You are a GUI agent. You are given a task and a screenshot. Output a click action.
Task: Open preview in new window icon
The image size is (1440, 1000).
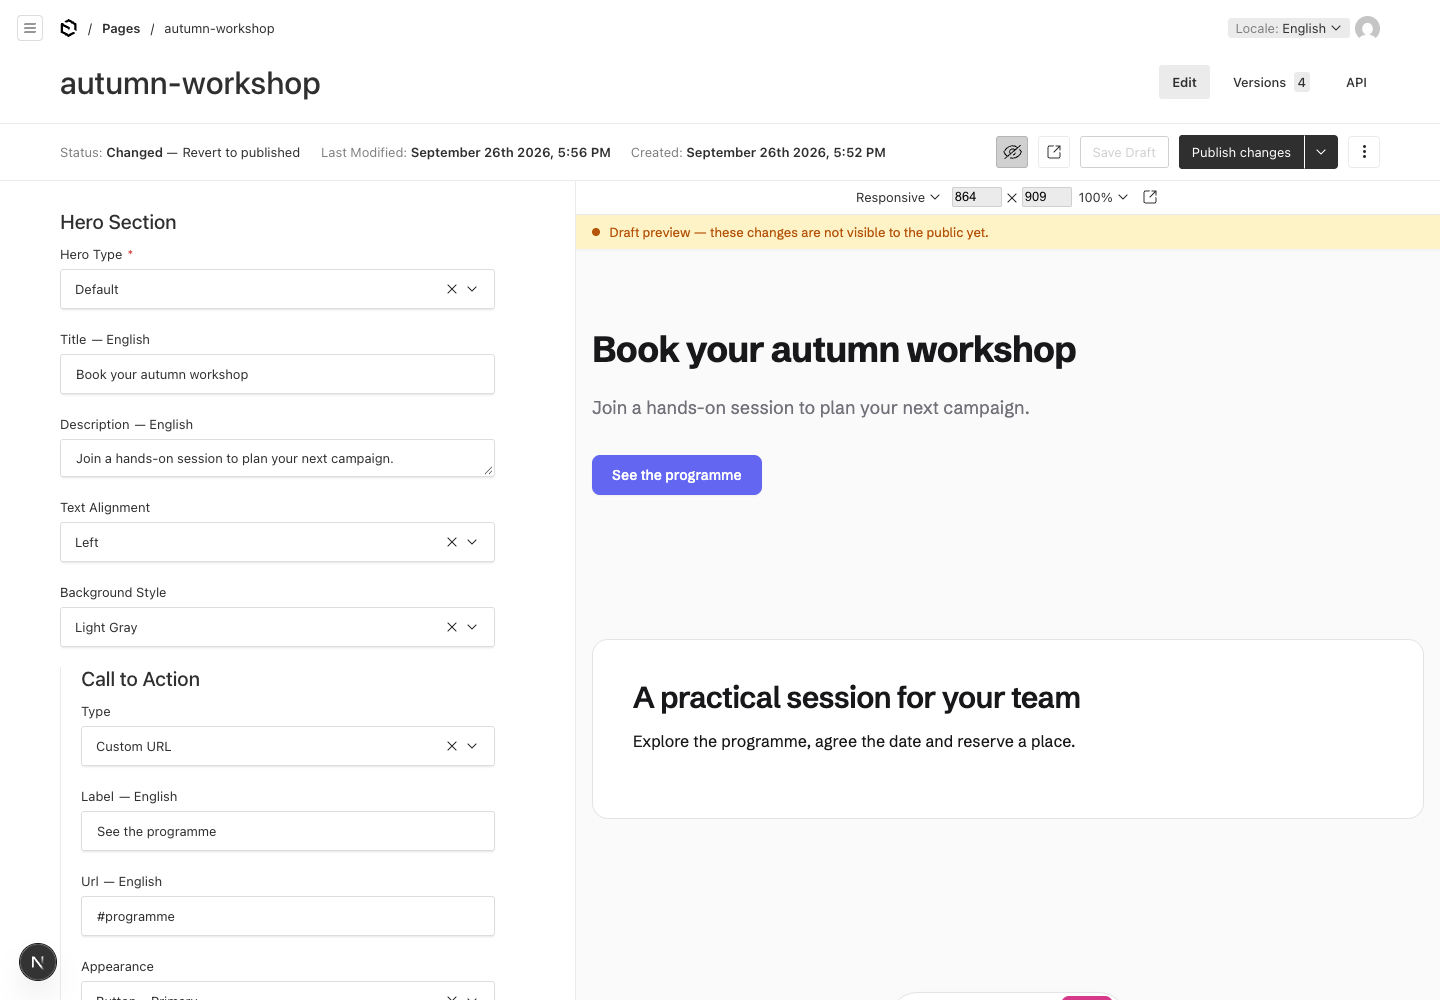[x=1054, y=152]
